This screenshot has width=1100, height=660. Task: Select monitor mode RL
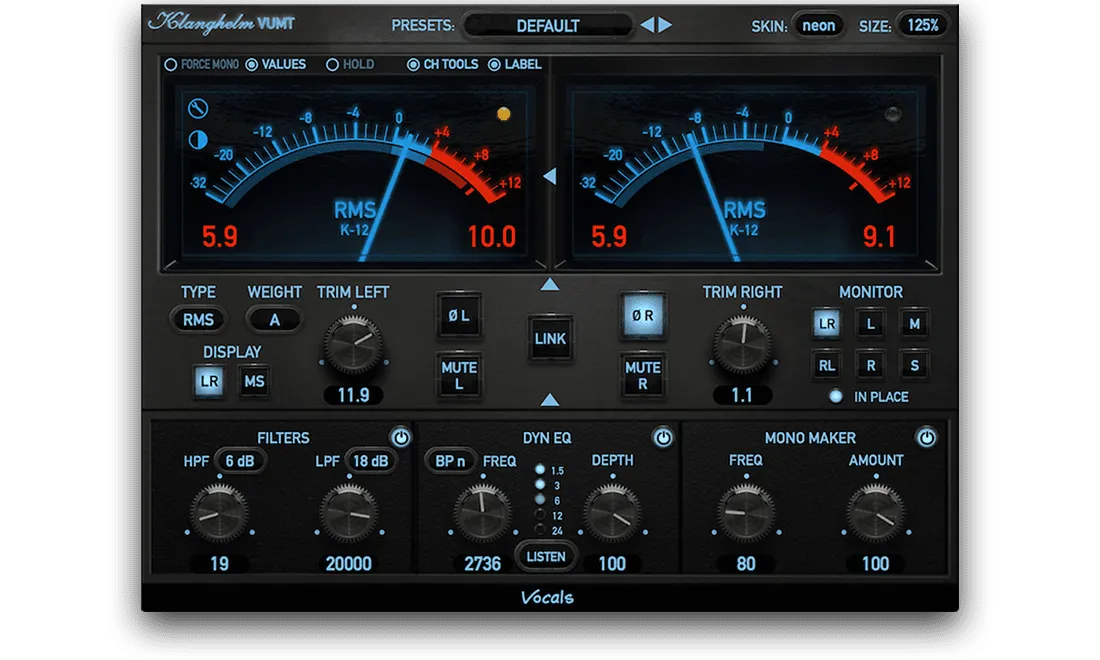[827, 365]
